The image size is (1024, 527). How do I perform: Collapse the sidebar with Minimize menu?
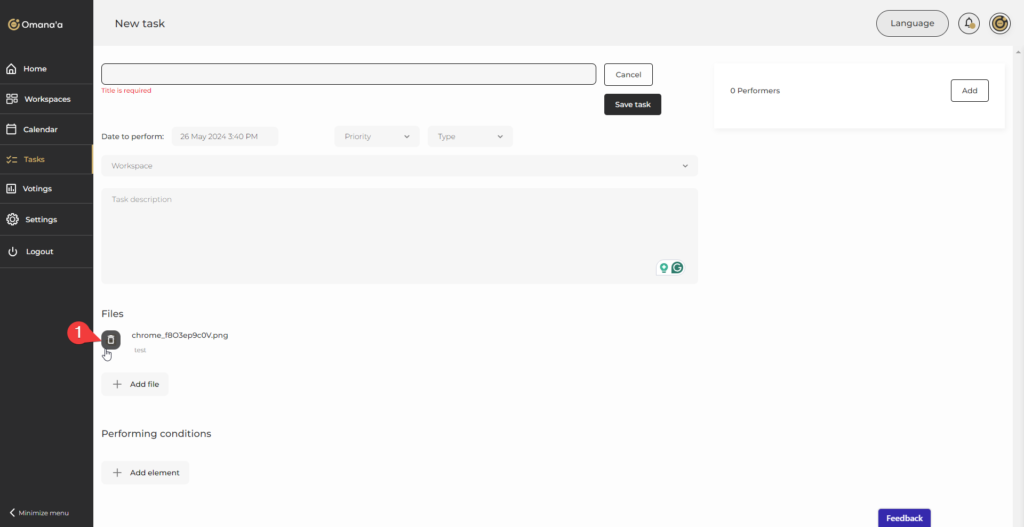[40, 513]
